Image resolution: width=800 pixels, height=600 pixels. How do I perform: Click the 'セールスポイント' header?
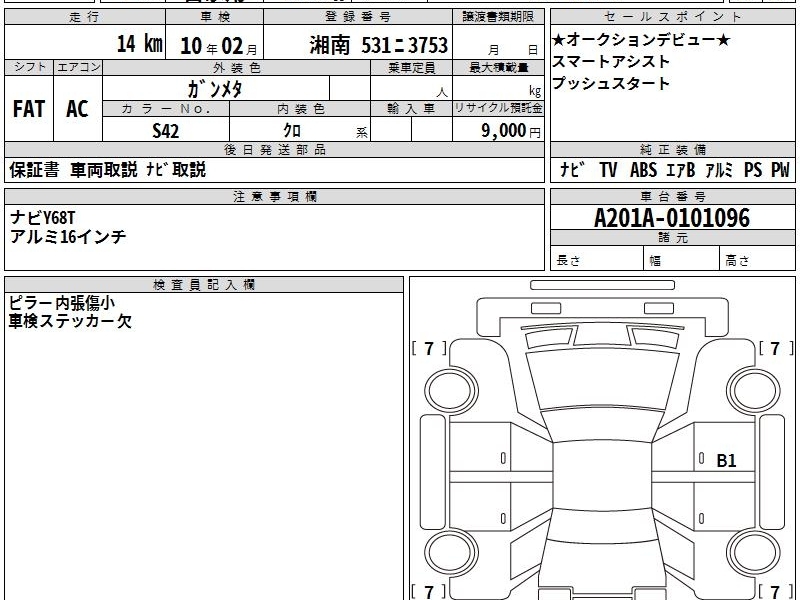[672, 17]
